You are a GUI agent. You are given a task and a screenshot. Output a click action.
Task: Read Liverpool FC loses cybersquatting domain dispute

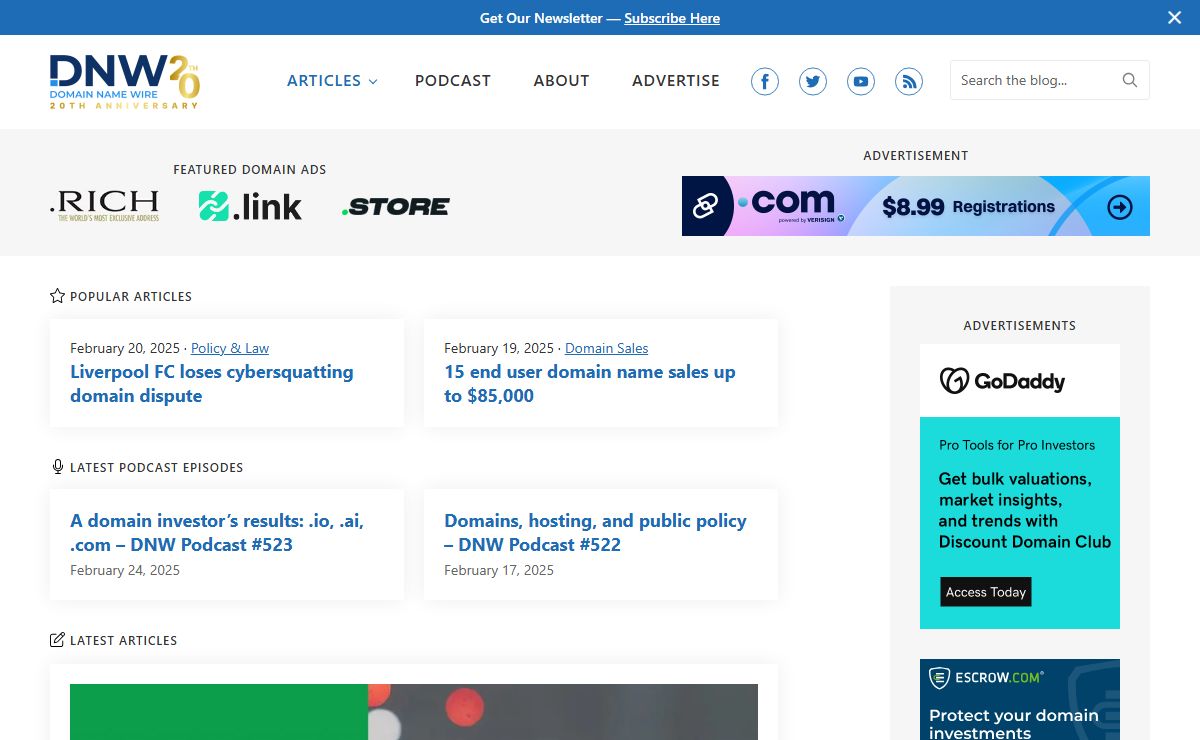[212, 384]
